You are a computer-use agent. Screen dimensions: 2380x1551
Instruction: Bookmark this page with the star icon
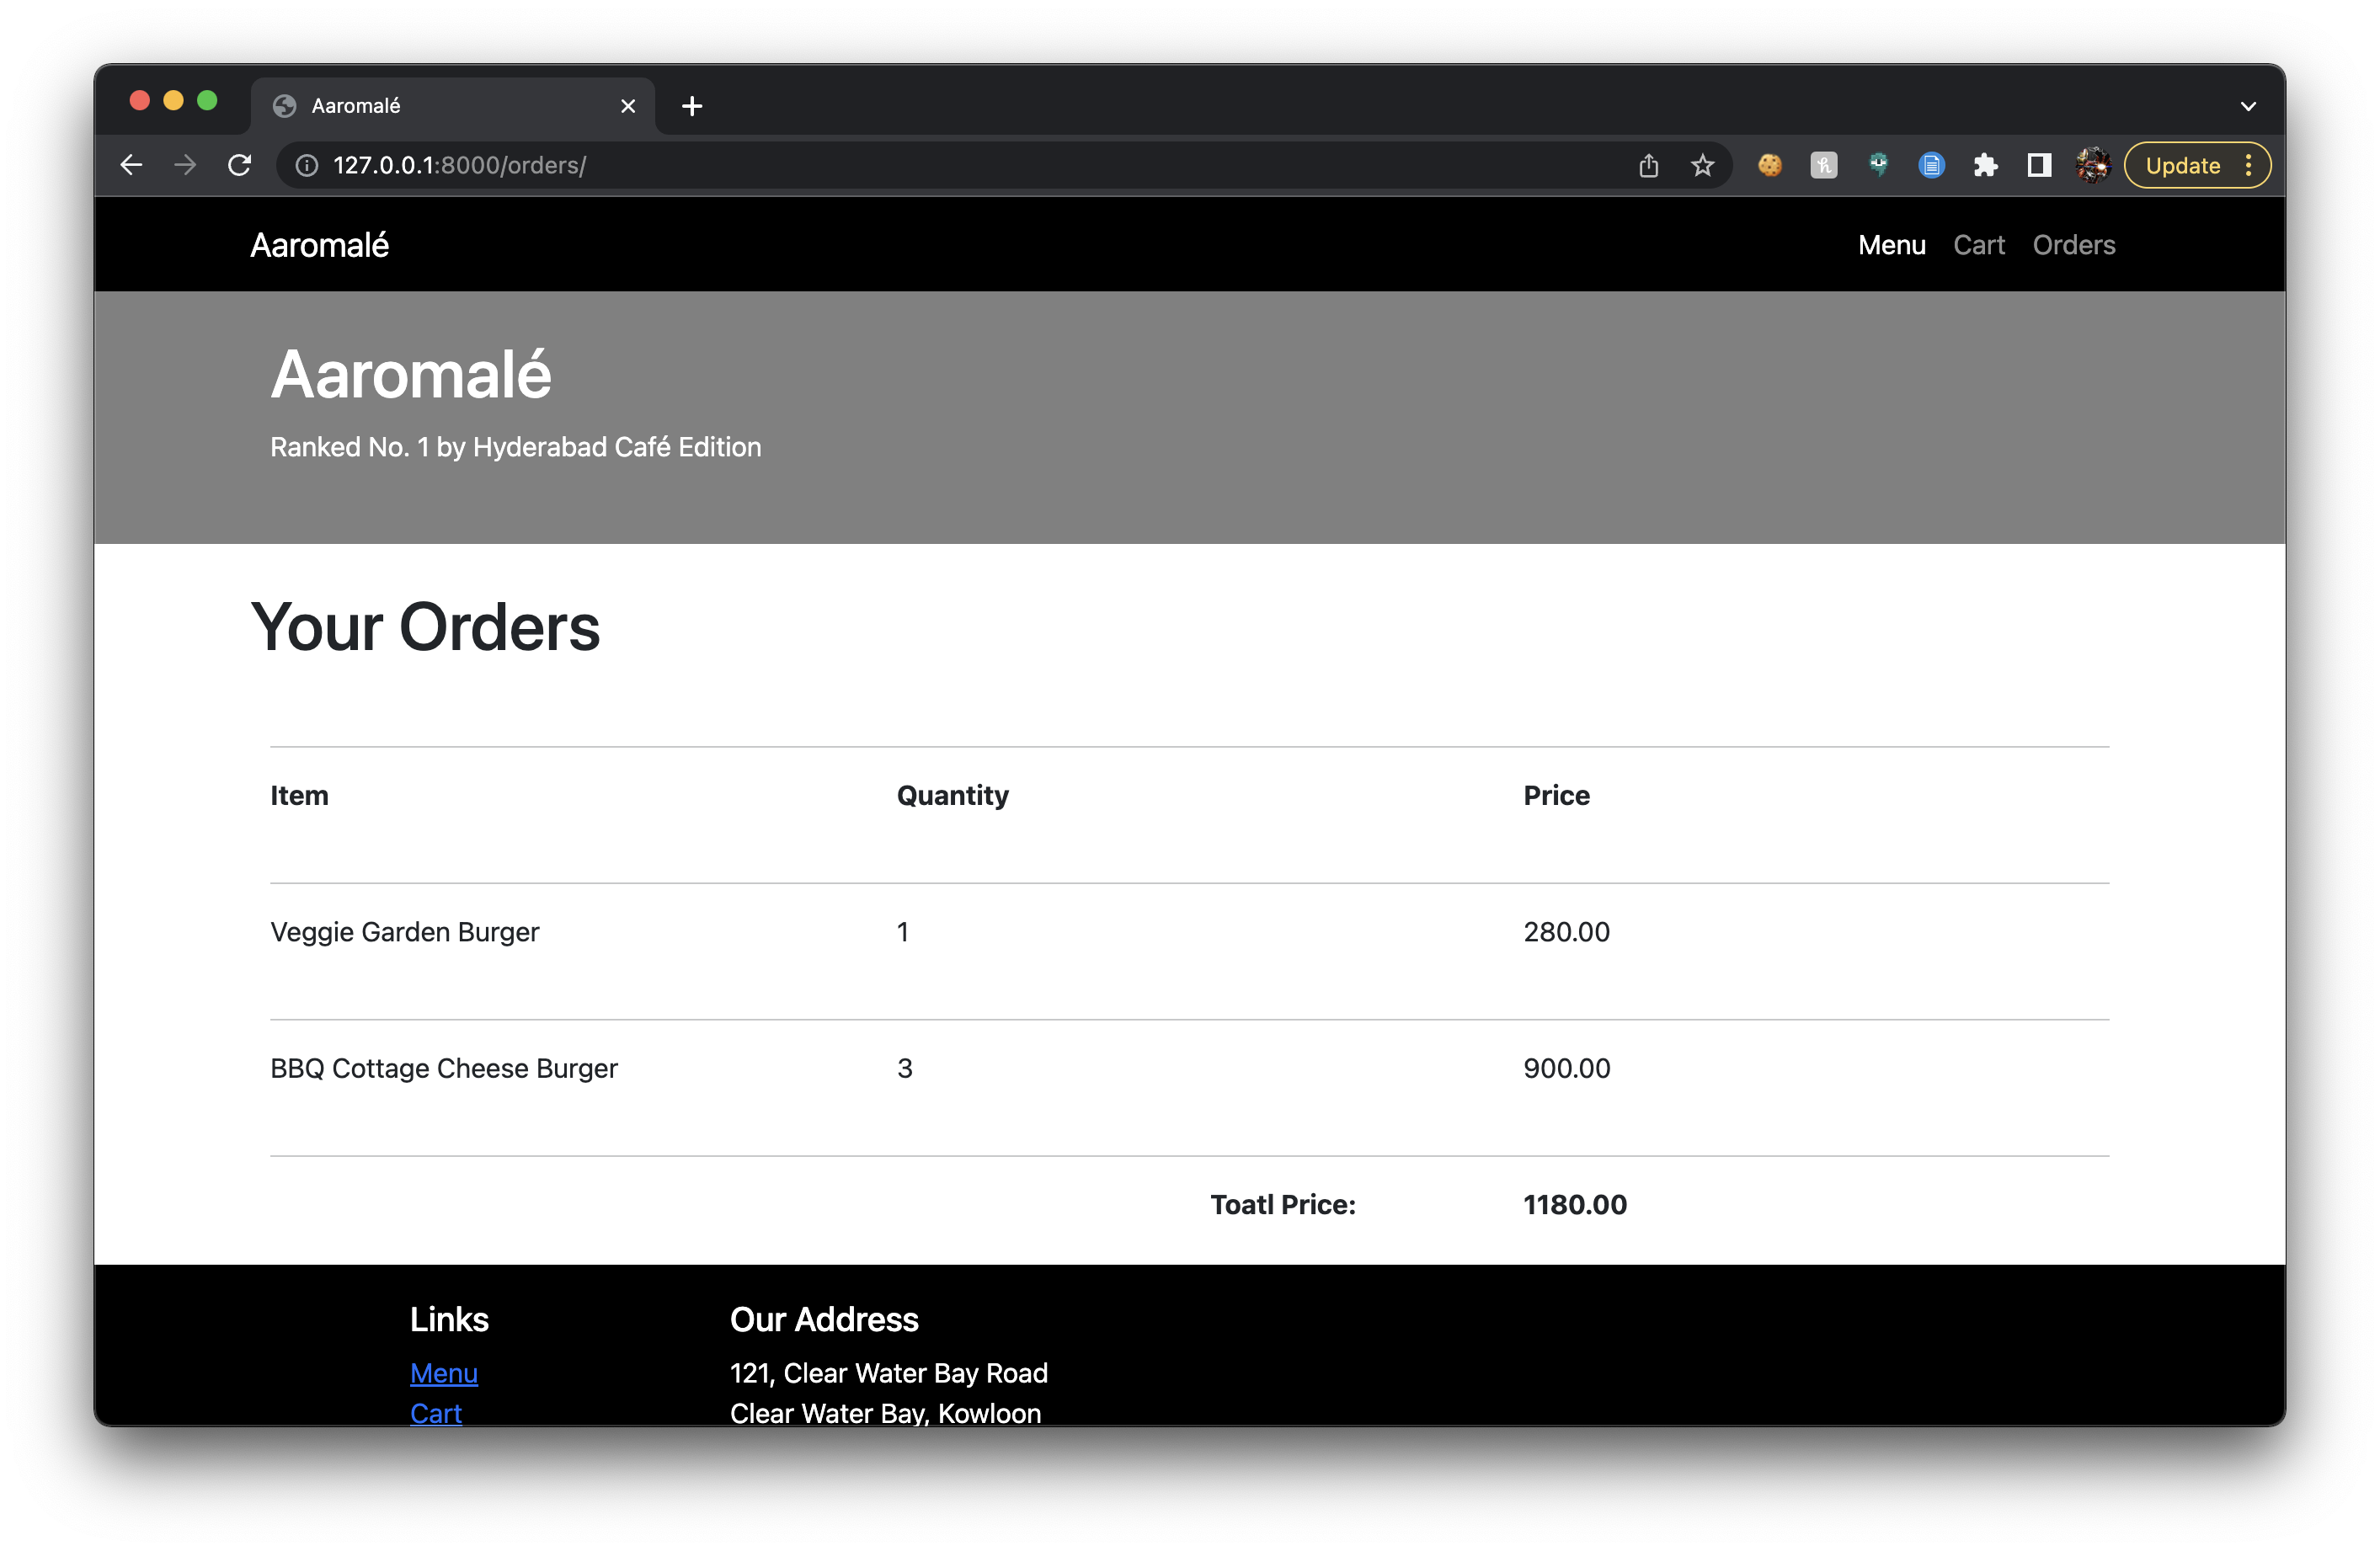[x=1703, y=165]
